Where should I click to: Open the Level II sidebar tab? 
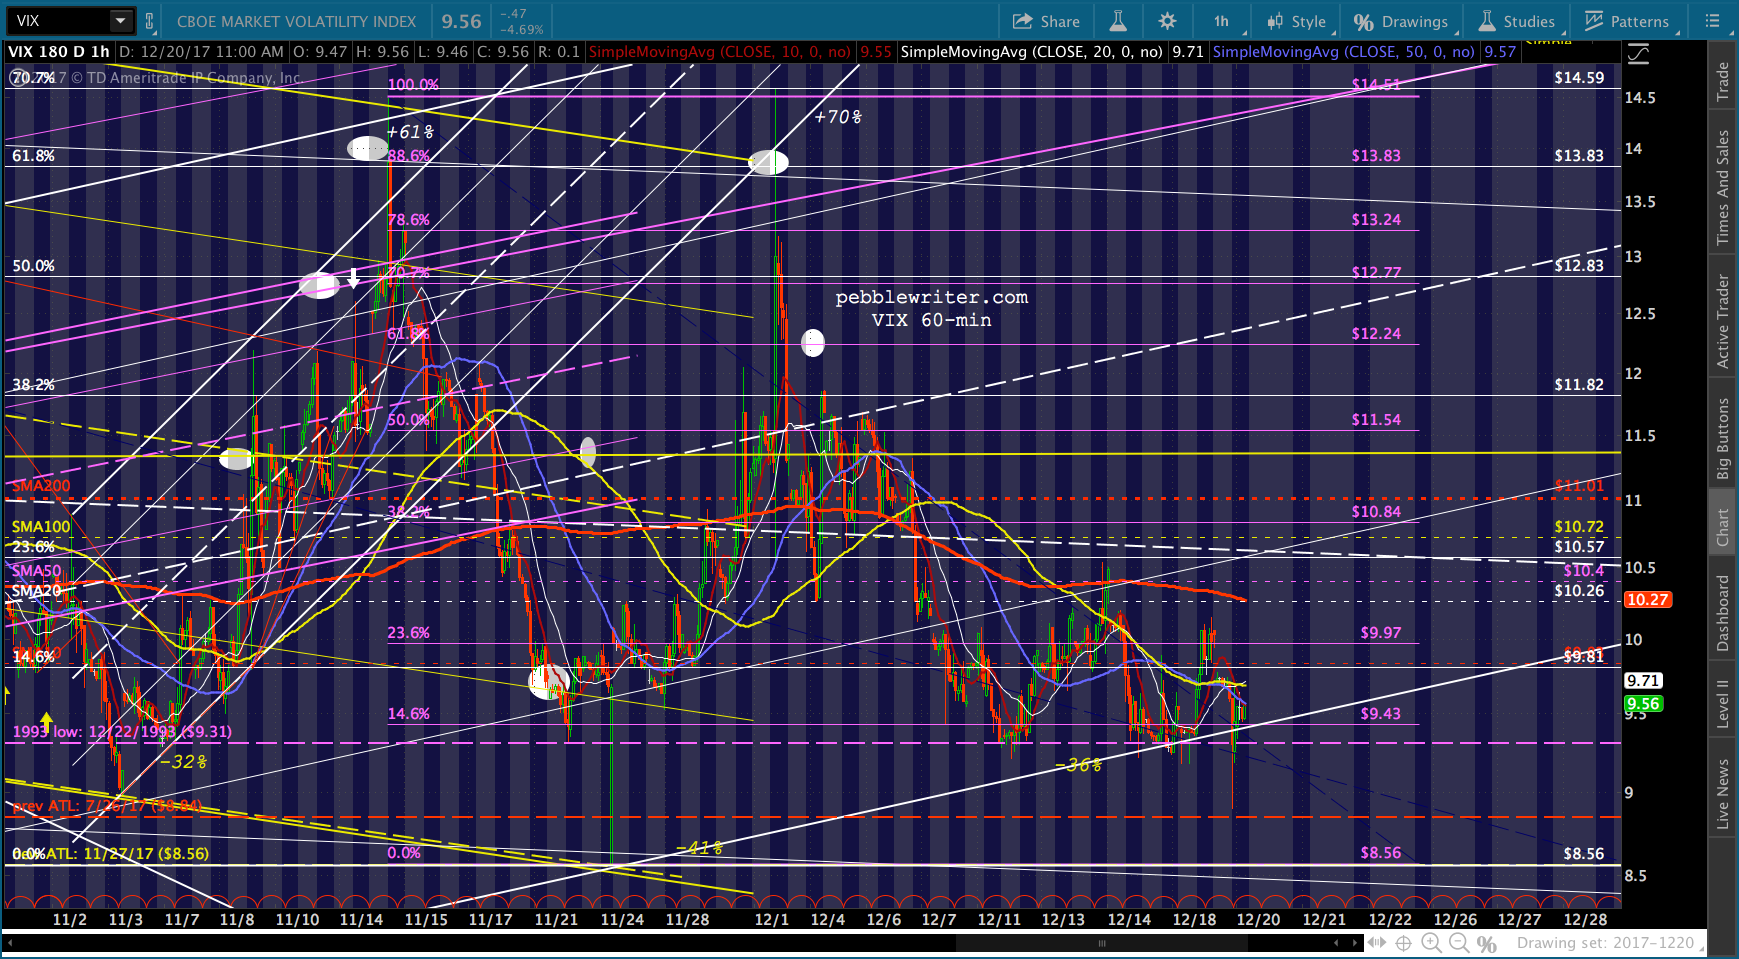(x=1723, y=704)
